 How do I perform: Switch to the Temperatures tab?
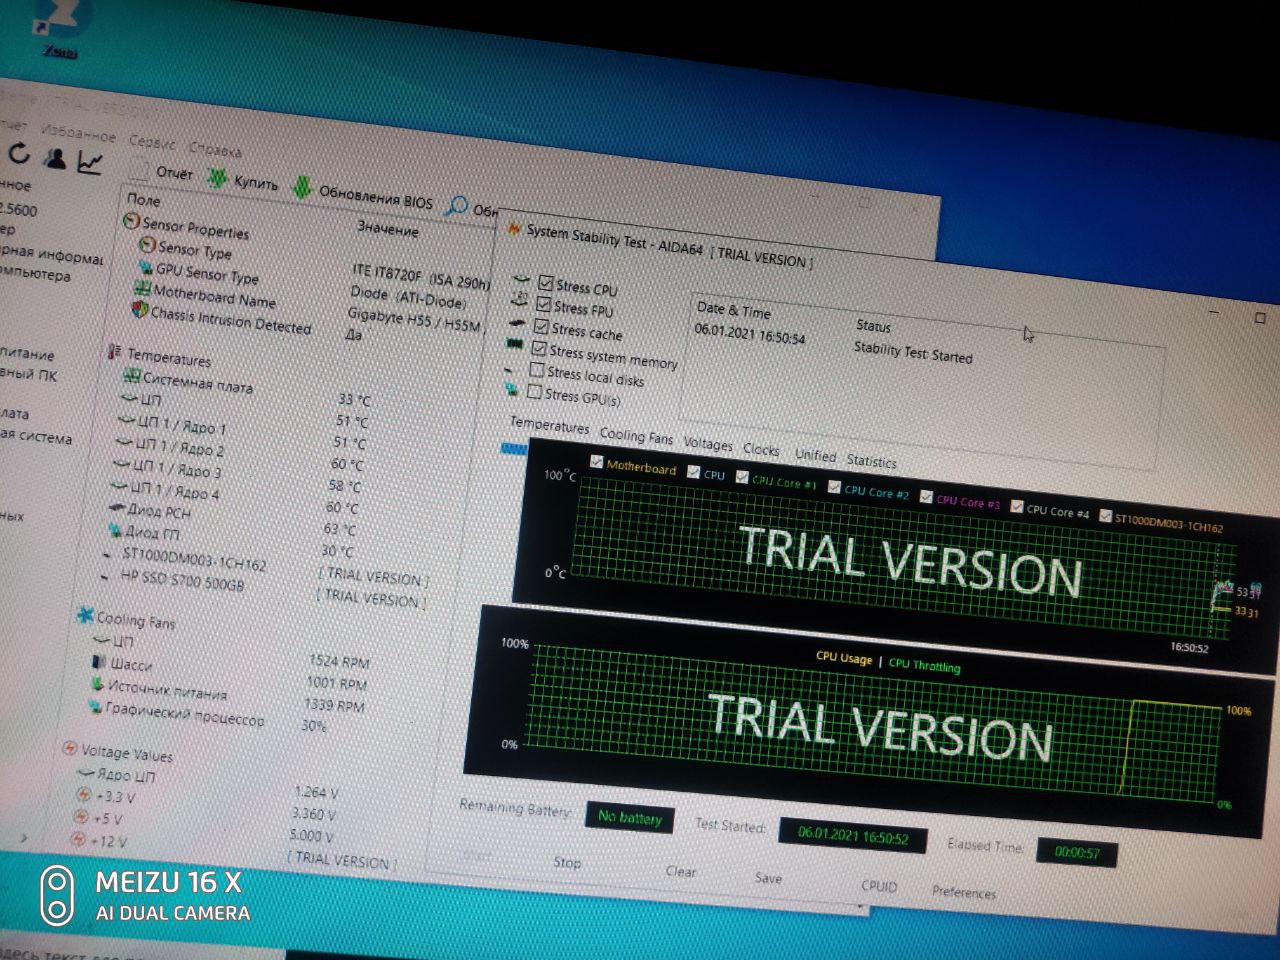549,426
